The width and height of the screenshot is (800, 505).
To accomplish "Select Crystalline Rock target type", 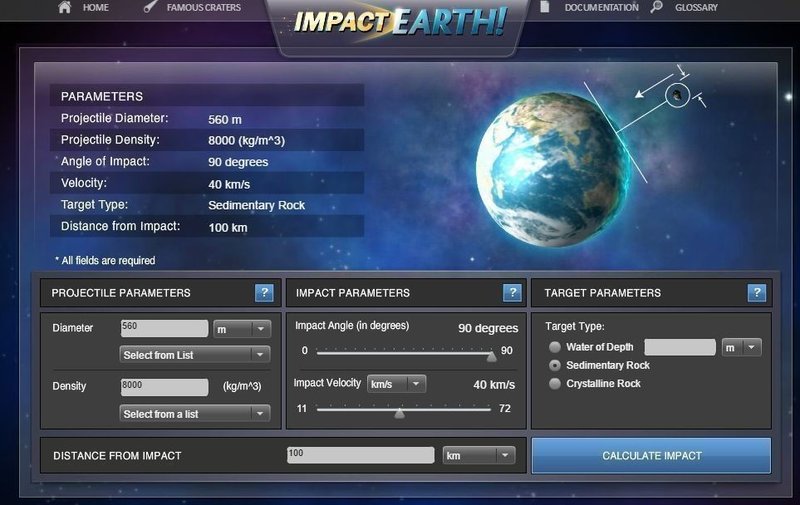I will (x=555, y=384).
